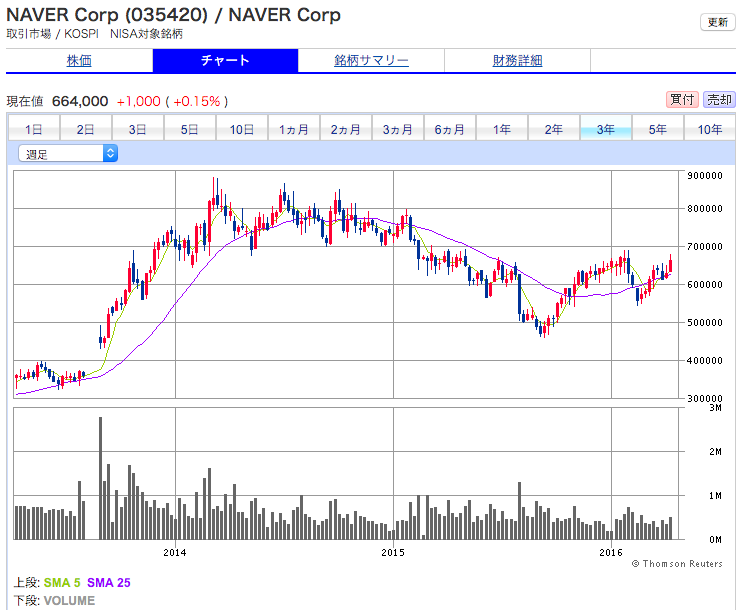
Task: Click the SMA 5 legend label
Action: tap(62, 583)
